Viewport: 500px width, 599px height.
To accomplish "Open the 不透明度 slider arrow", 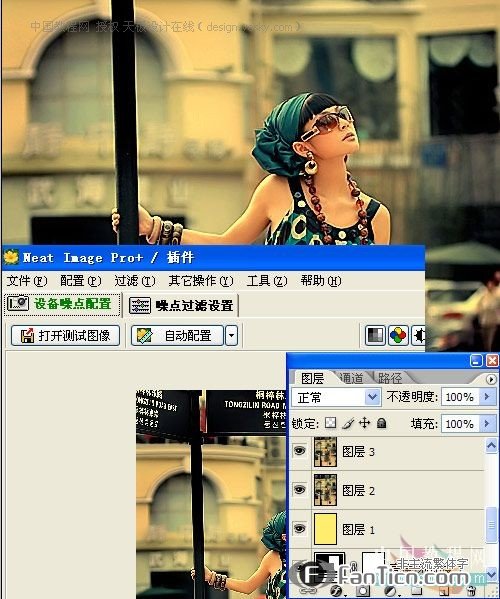I will (487, 397).
